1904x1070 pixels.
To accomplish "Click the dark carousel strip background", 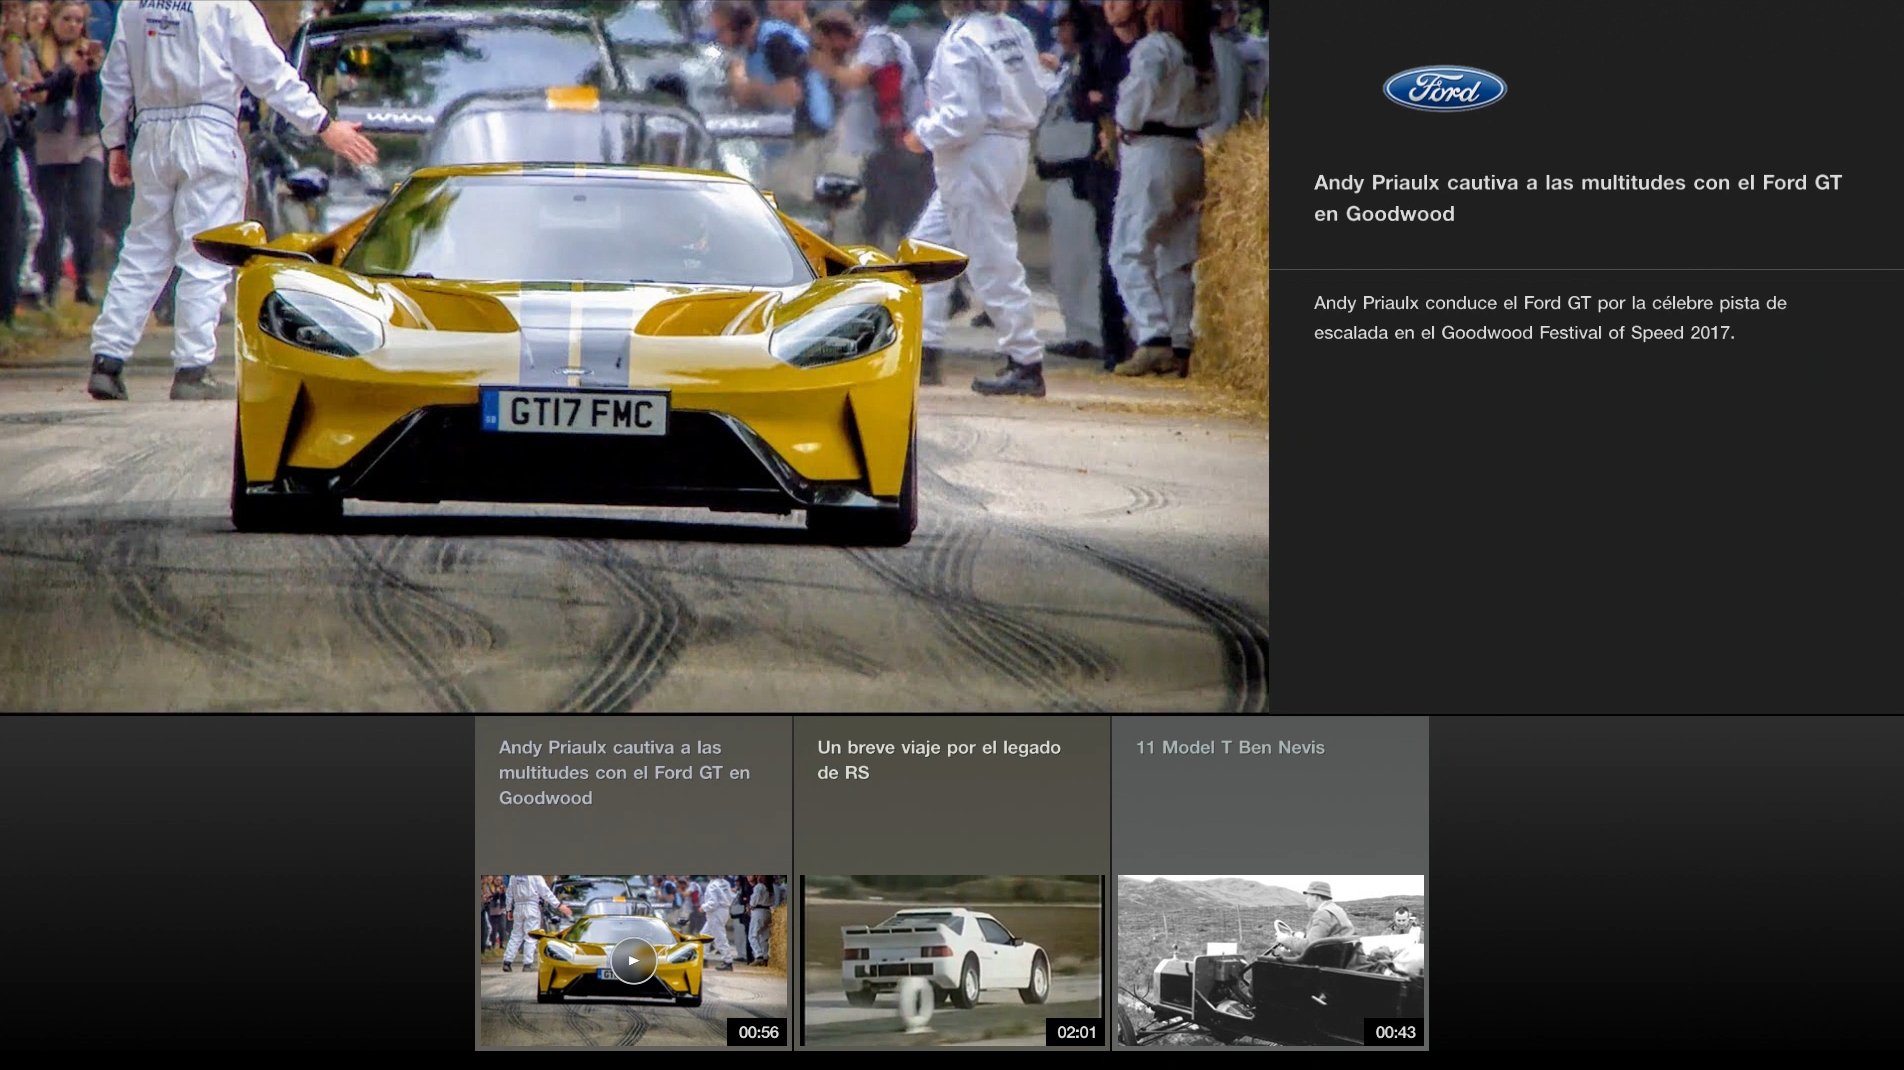I will tap(230, 890).
